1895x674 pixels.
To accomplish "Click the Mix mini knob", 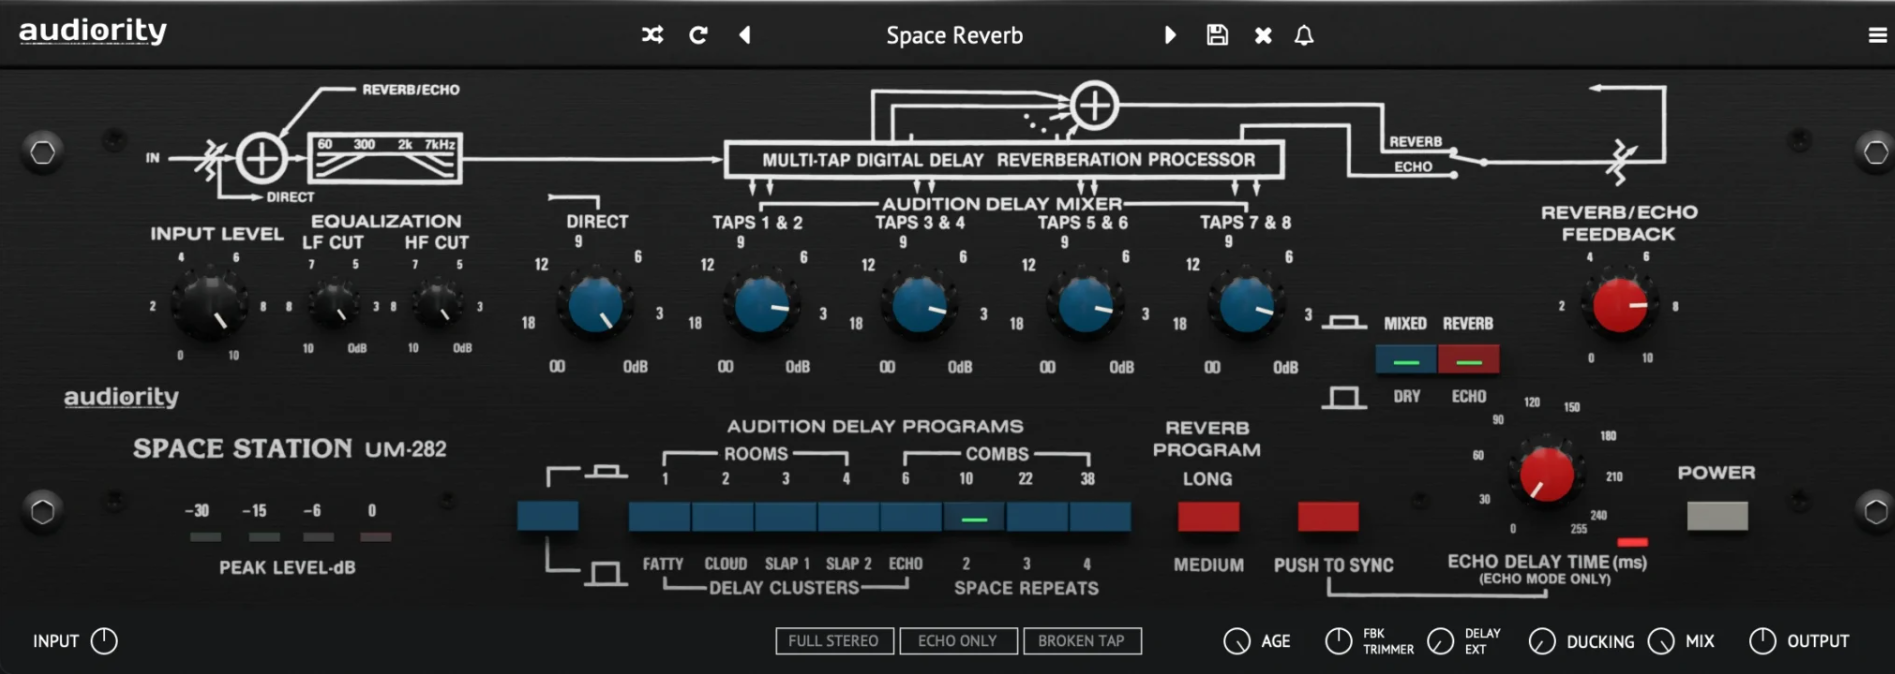I will pos(1661,641).
